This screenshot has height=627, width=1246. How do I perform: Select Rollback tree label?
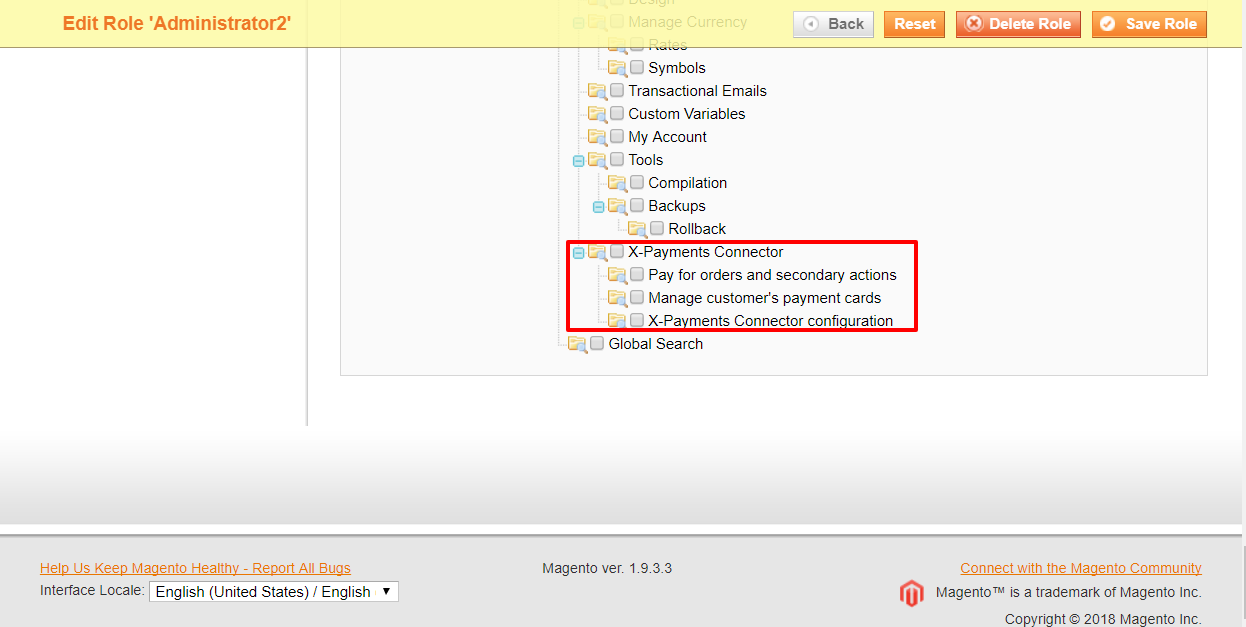click(x=697, y=229)
